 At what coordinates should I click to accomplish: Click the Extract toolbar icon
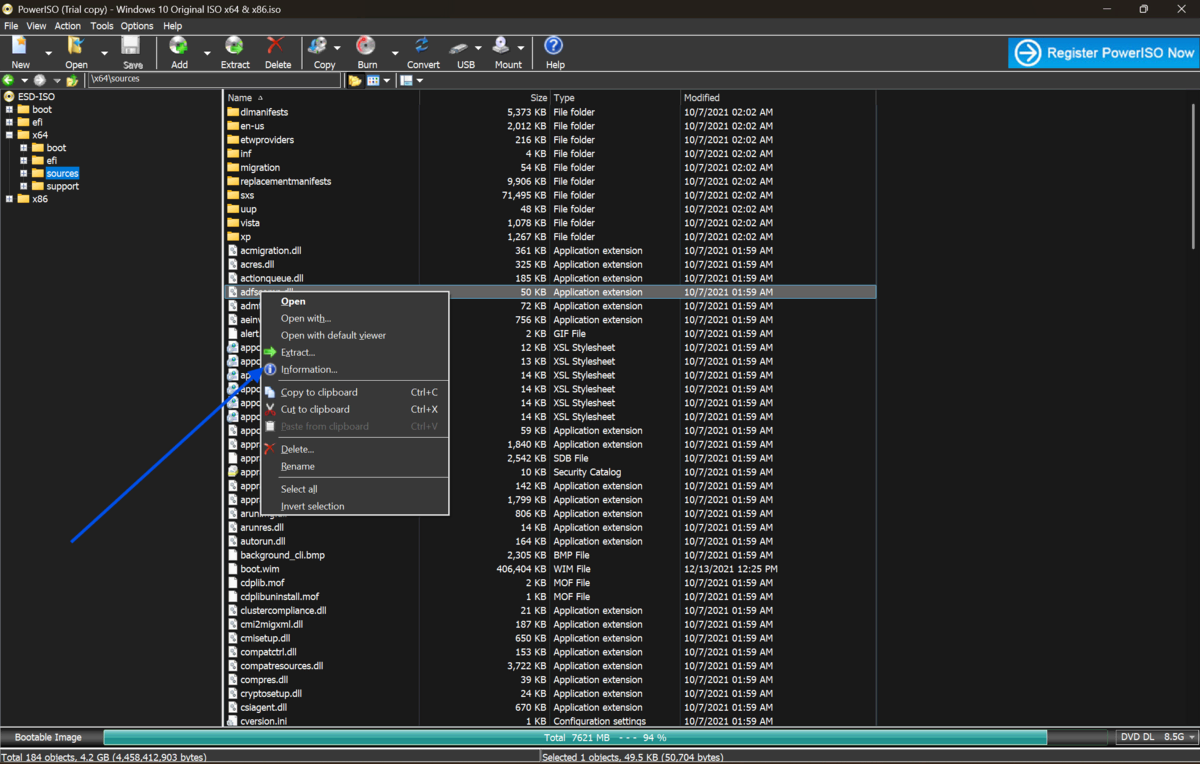(x=234, y=46)
